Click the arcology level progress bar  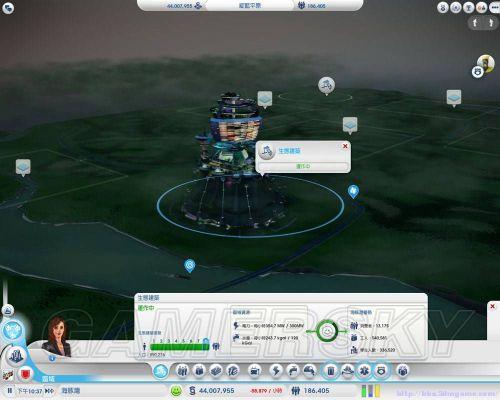[180, 347]
